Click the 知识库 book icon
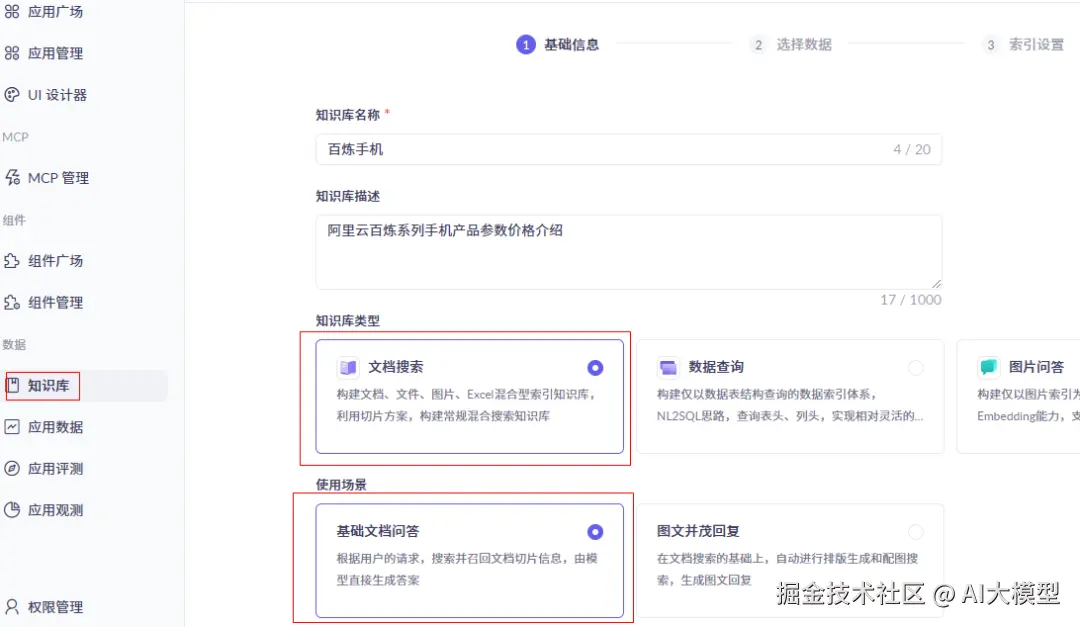 click(12, 385)
